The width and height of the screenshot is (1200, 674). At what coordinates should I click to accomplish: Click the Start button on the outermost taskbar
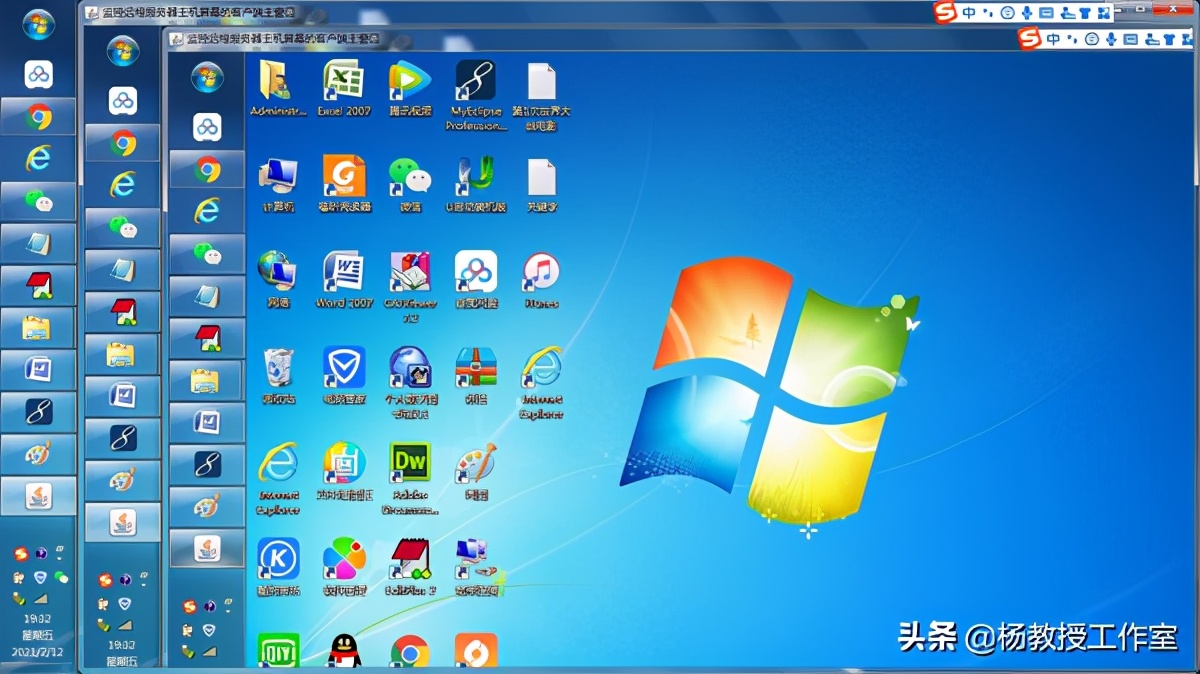point(38,24)
